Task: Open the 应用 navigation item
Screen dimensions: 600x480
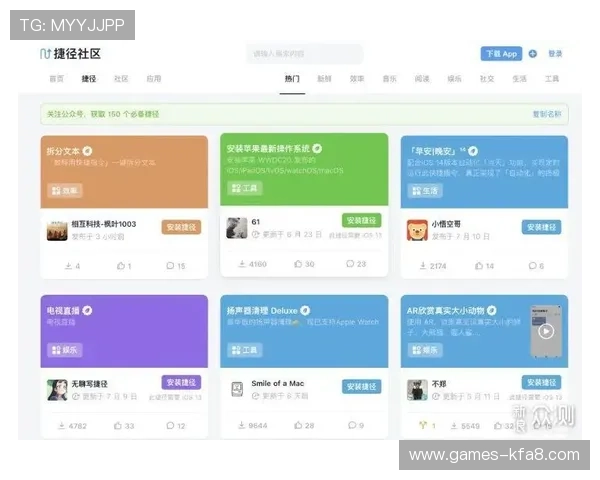Action: (154, 79)
